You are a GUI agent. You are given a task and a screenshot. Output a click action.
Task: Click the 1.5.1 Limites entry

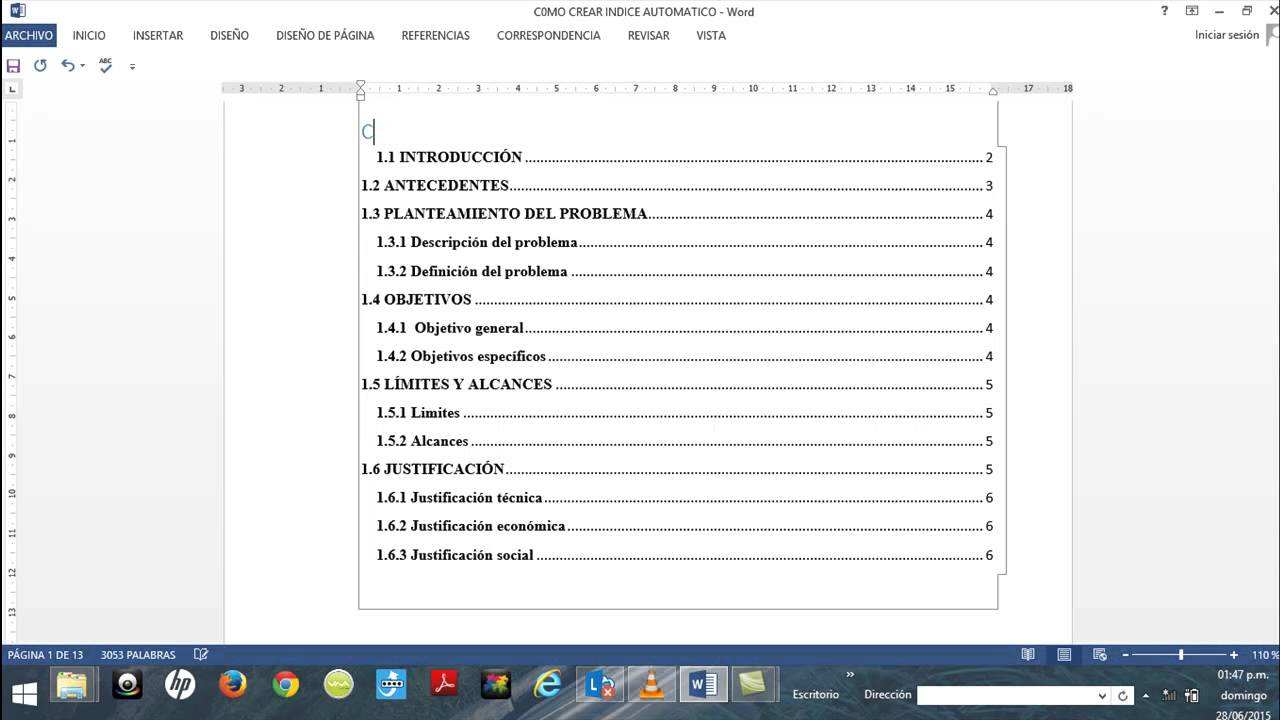click(684, 413)
